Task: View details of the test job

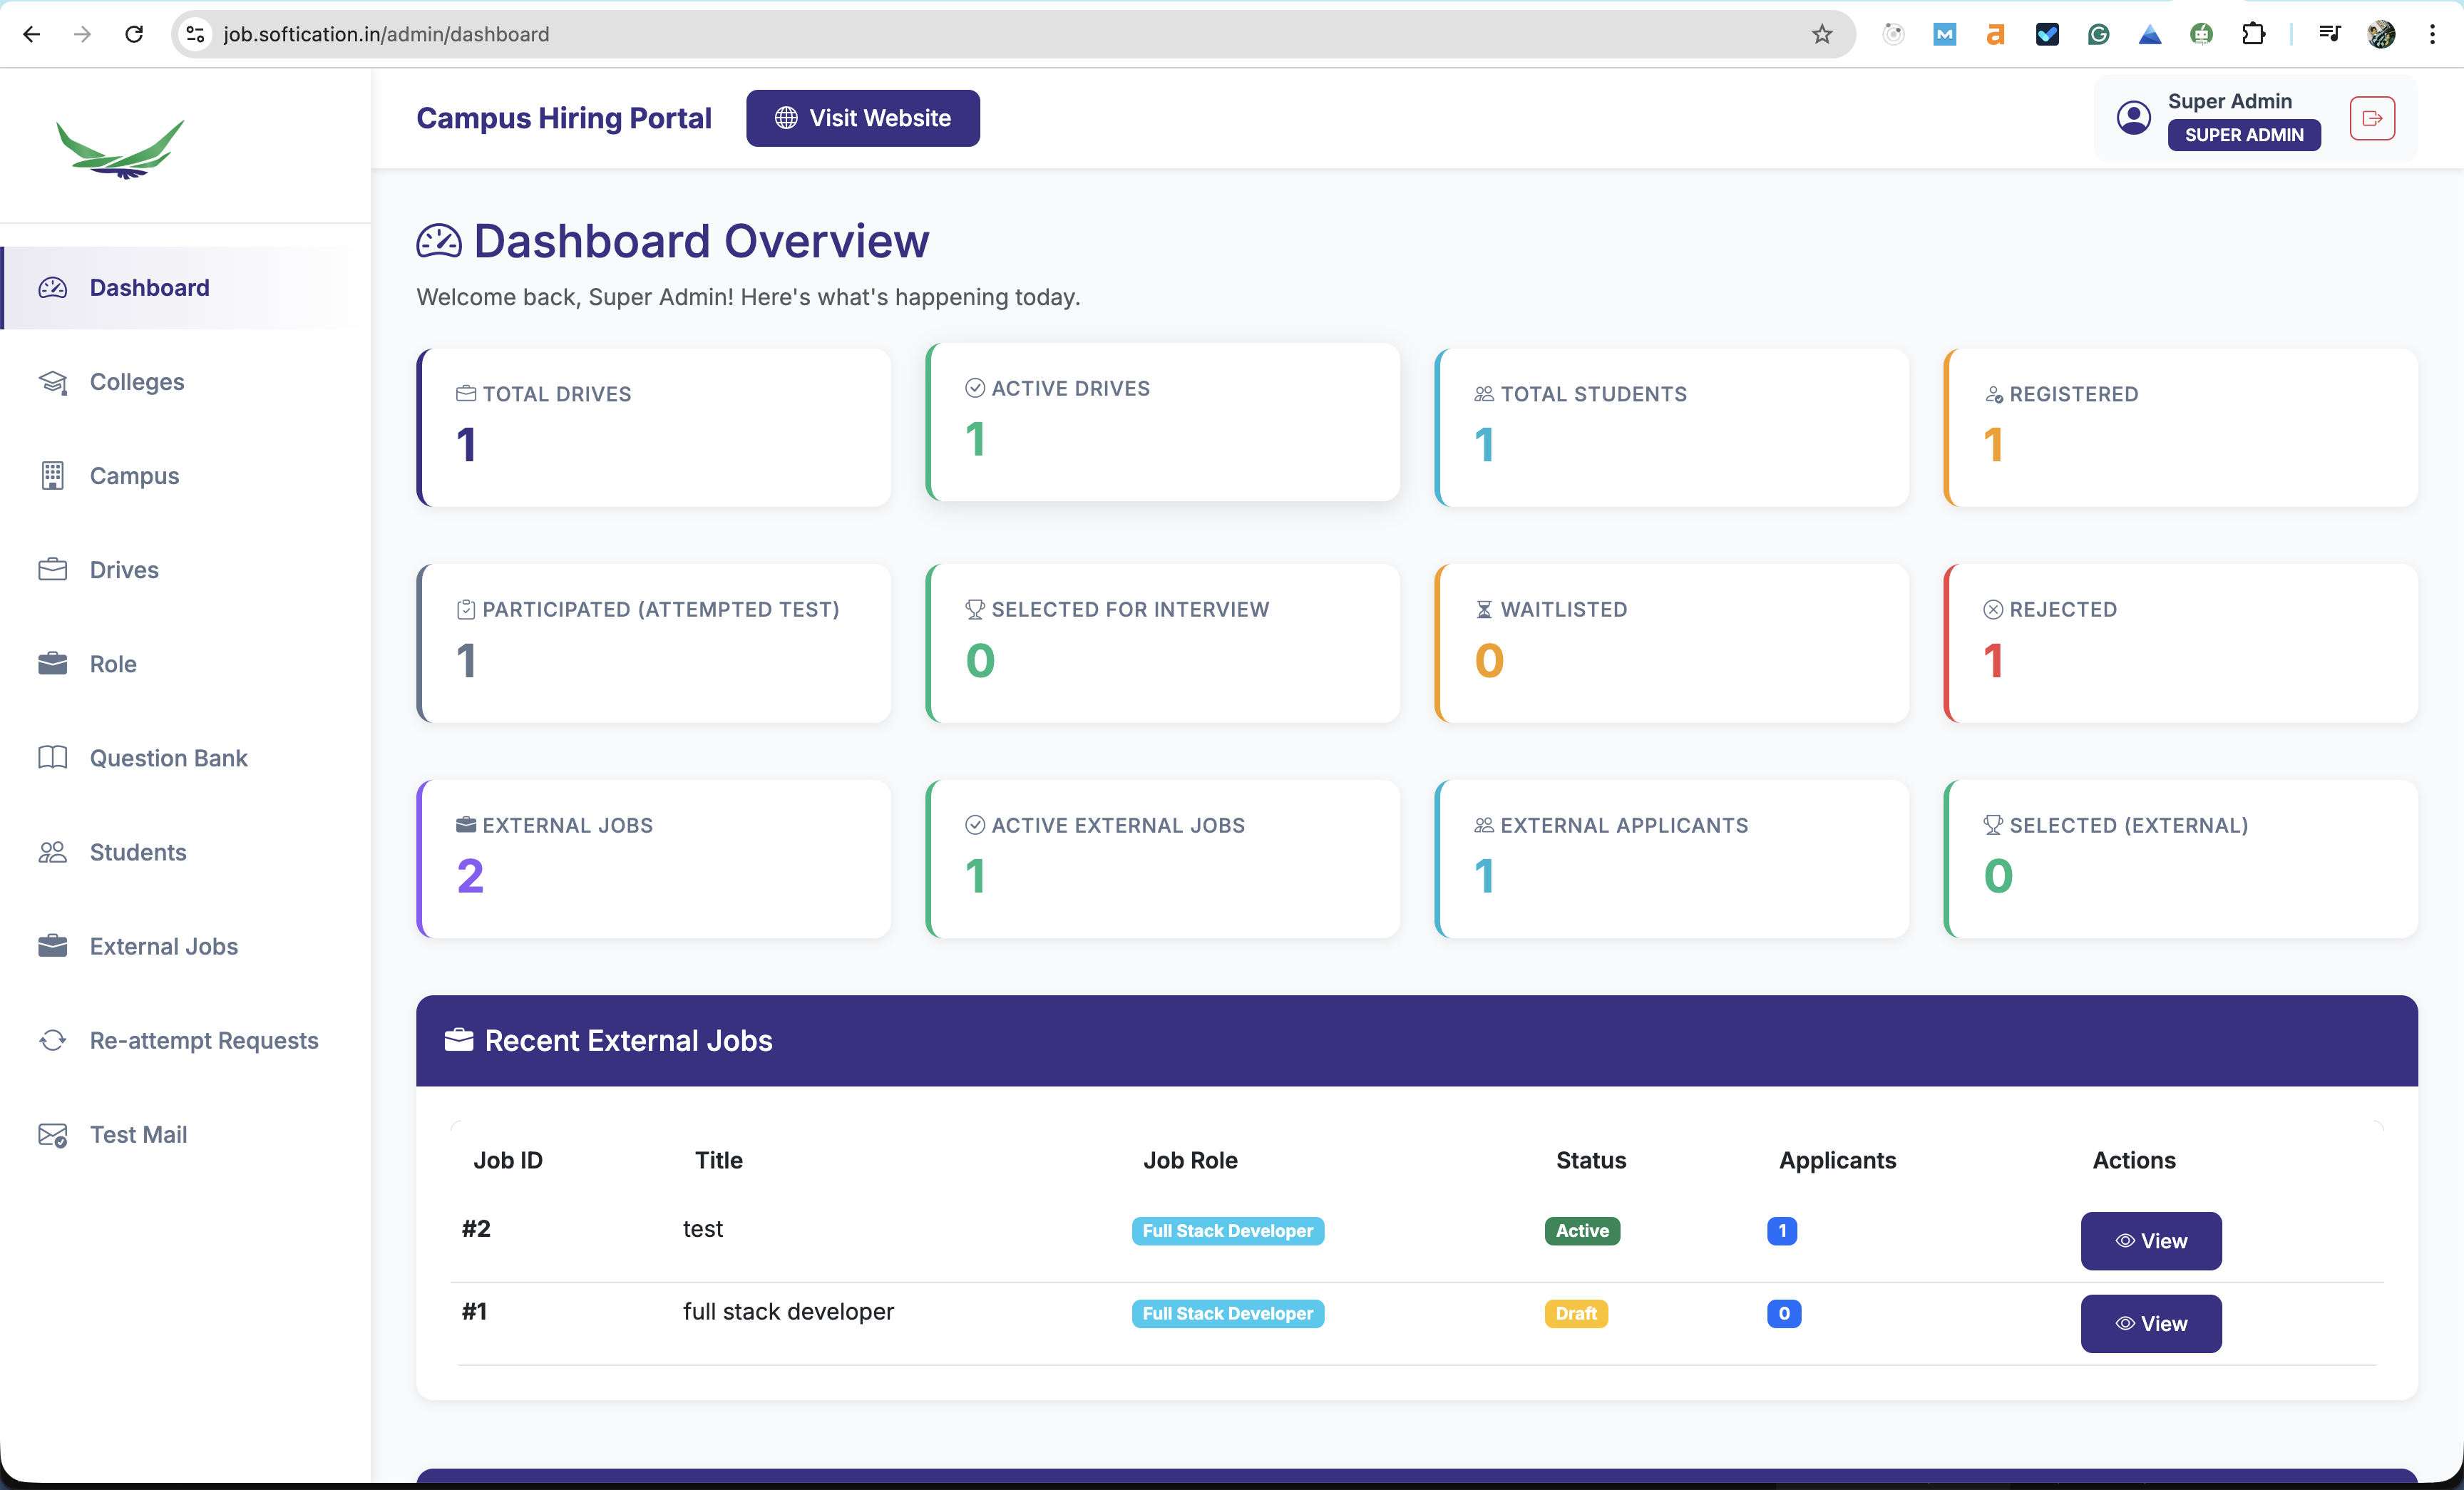Action: click(2151, 1241)
